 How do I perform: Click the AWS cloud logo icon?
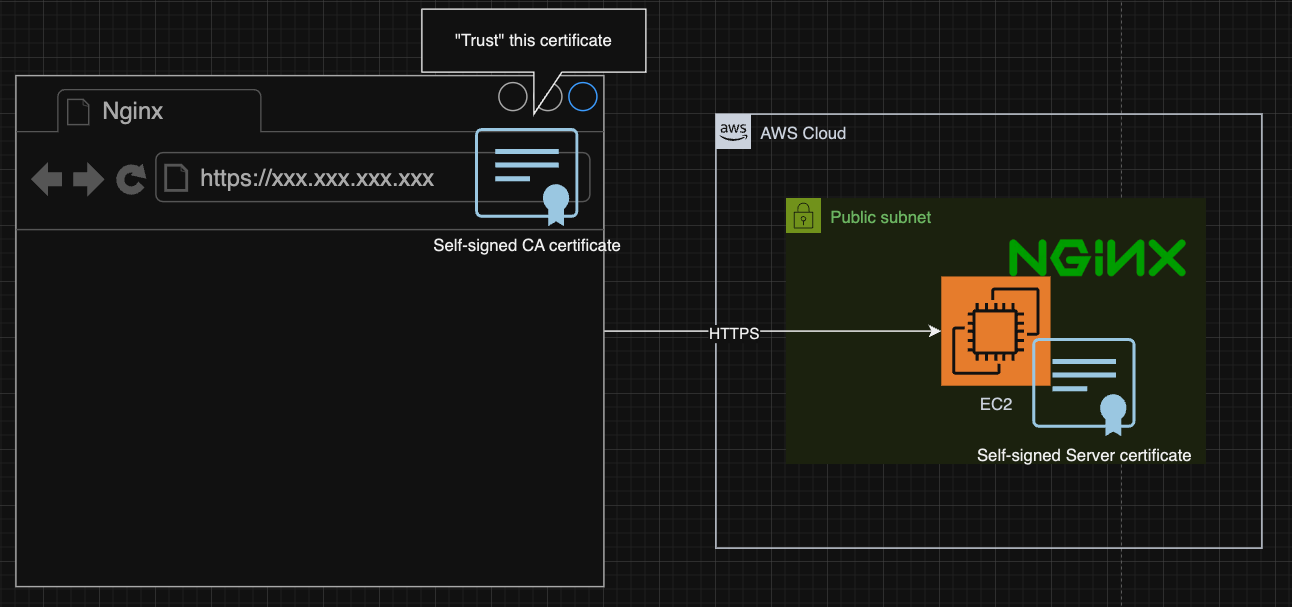tap(733, 132)
